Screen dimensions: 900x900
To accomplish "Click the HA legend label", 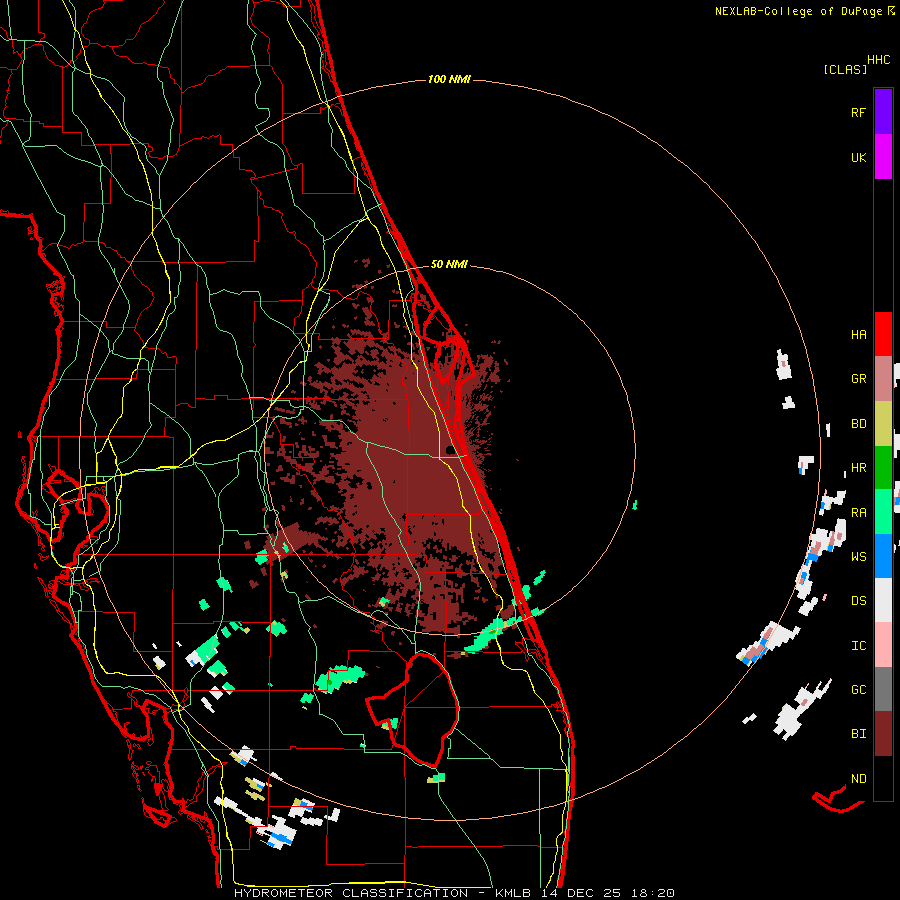I will coord(858,335).
